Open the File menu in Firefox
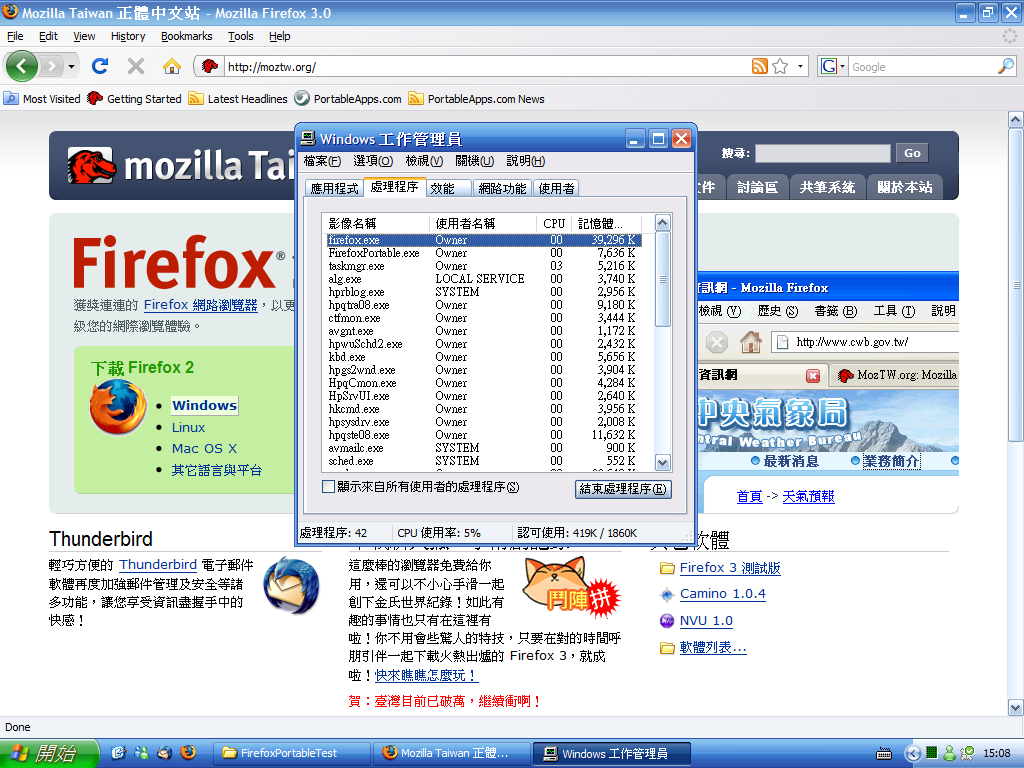The height and width of the screenshot is (768, 1024). pyautogui.click(x=15, y=36)
